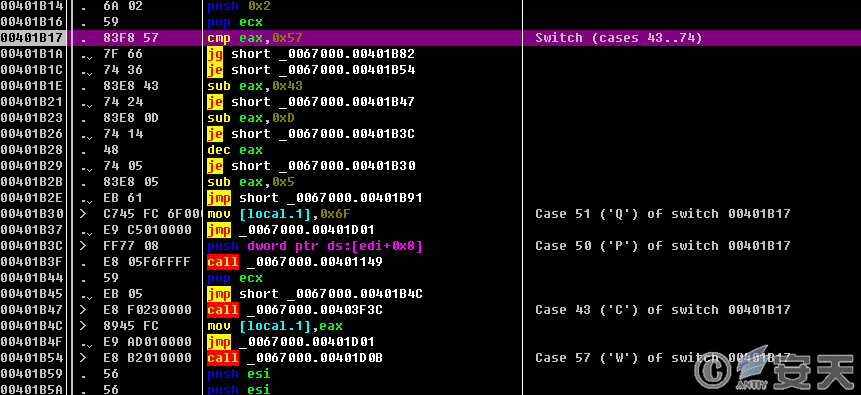Screen dimensions: 861x395
Task: Select hex bytes '74 24'
Action: click(x=123, y=102)
